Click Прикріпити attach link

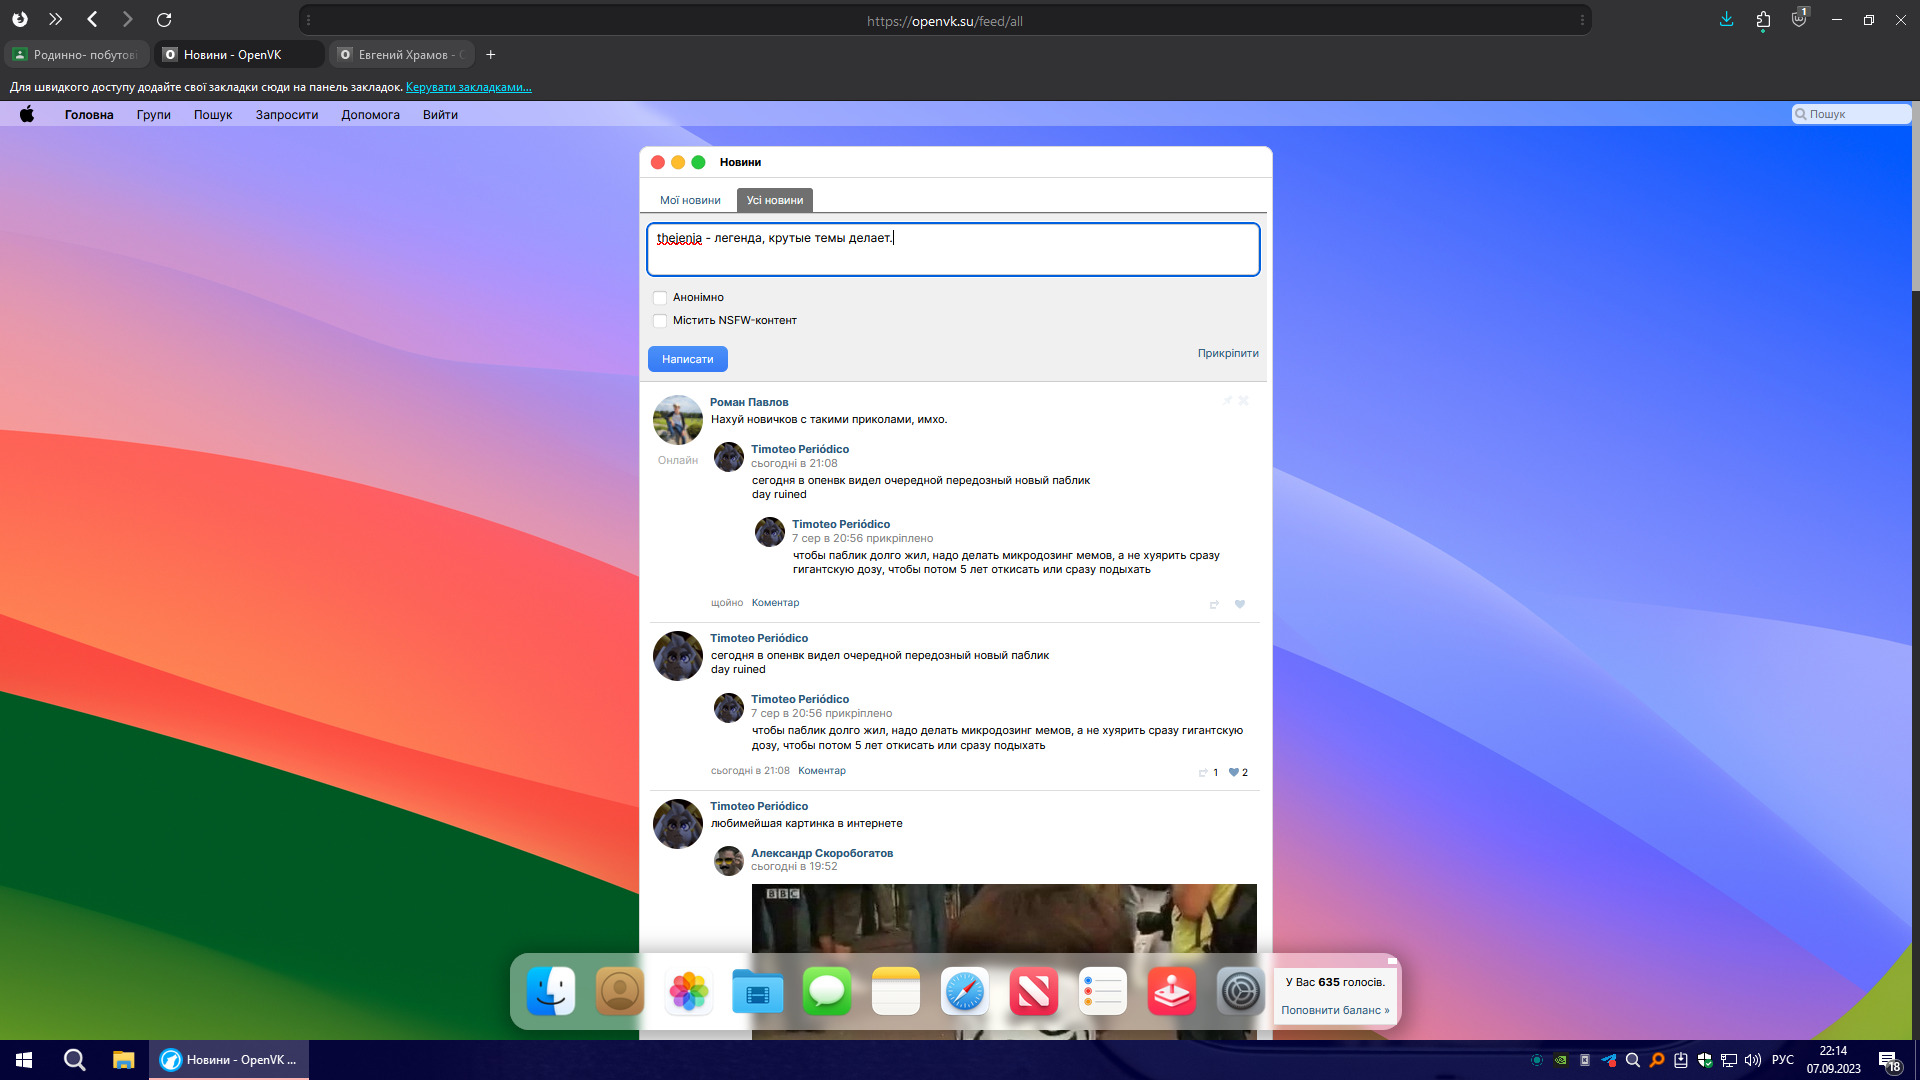tap(1228, 353)
